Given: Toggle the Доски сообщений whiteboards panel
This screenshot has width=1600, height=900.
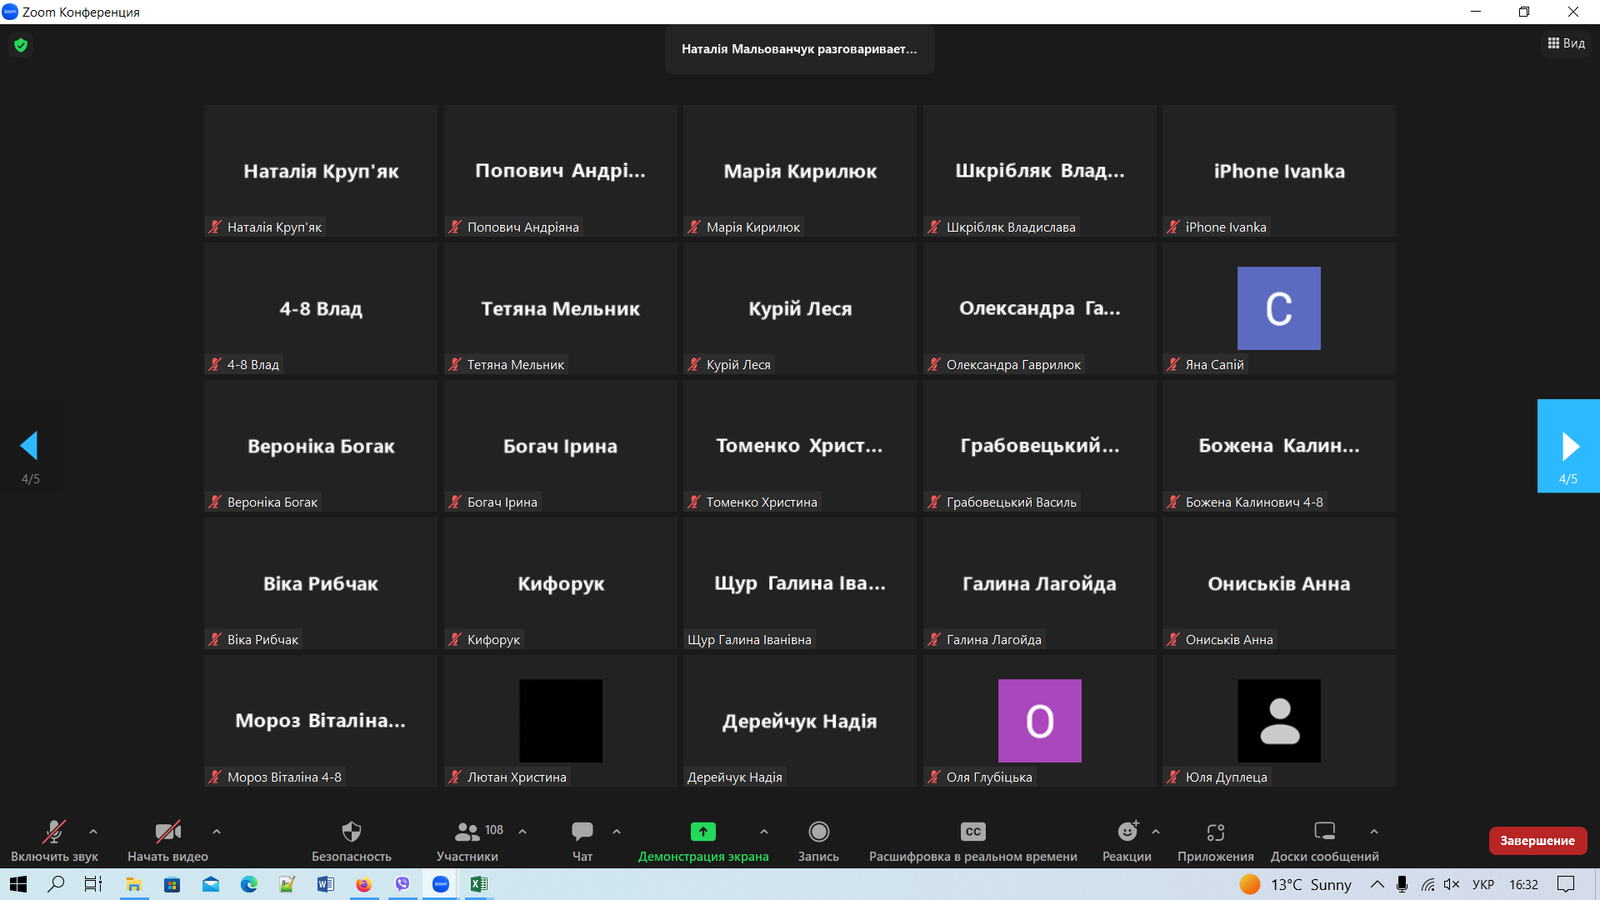Looking at the screenshot, I should tap(1324, 832).
